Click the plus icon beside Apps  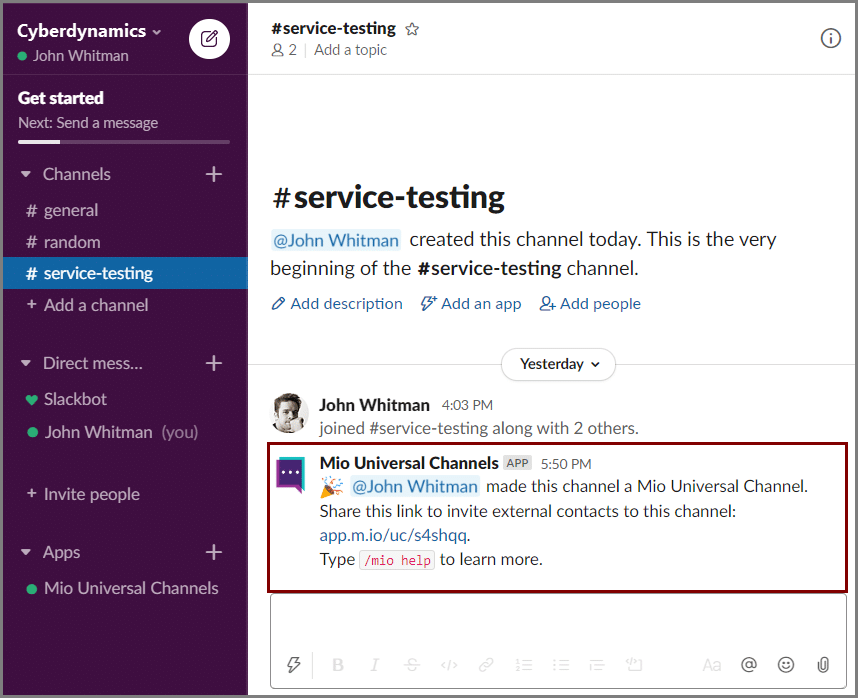point(213,552)
